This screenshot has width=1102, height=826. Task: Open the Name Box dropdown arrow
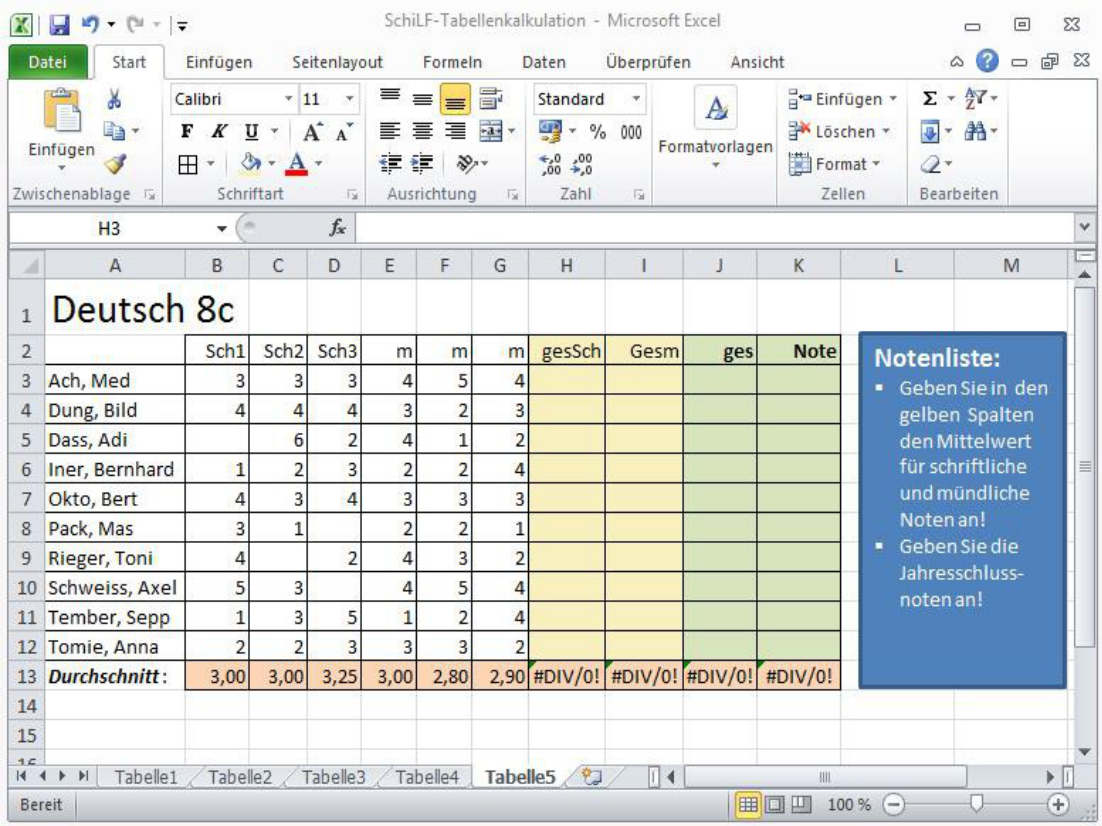(x=222, y=229)
